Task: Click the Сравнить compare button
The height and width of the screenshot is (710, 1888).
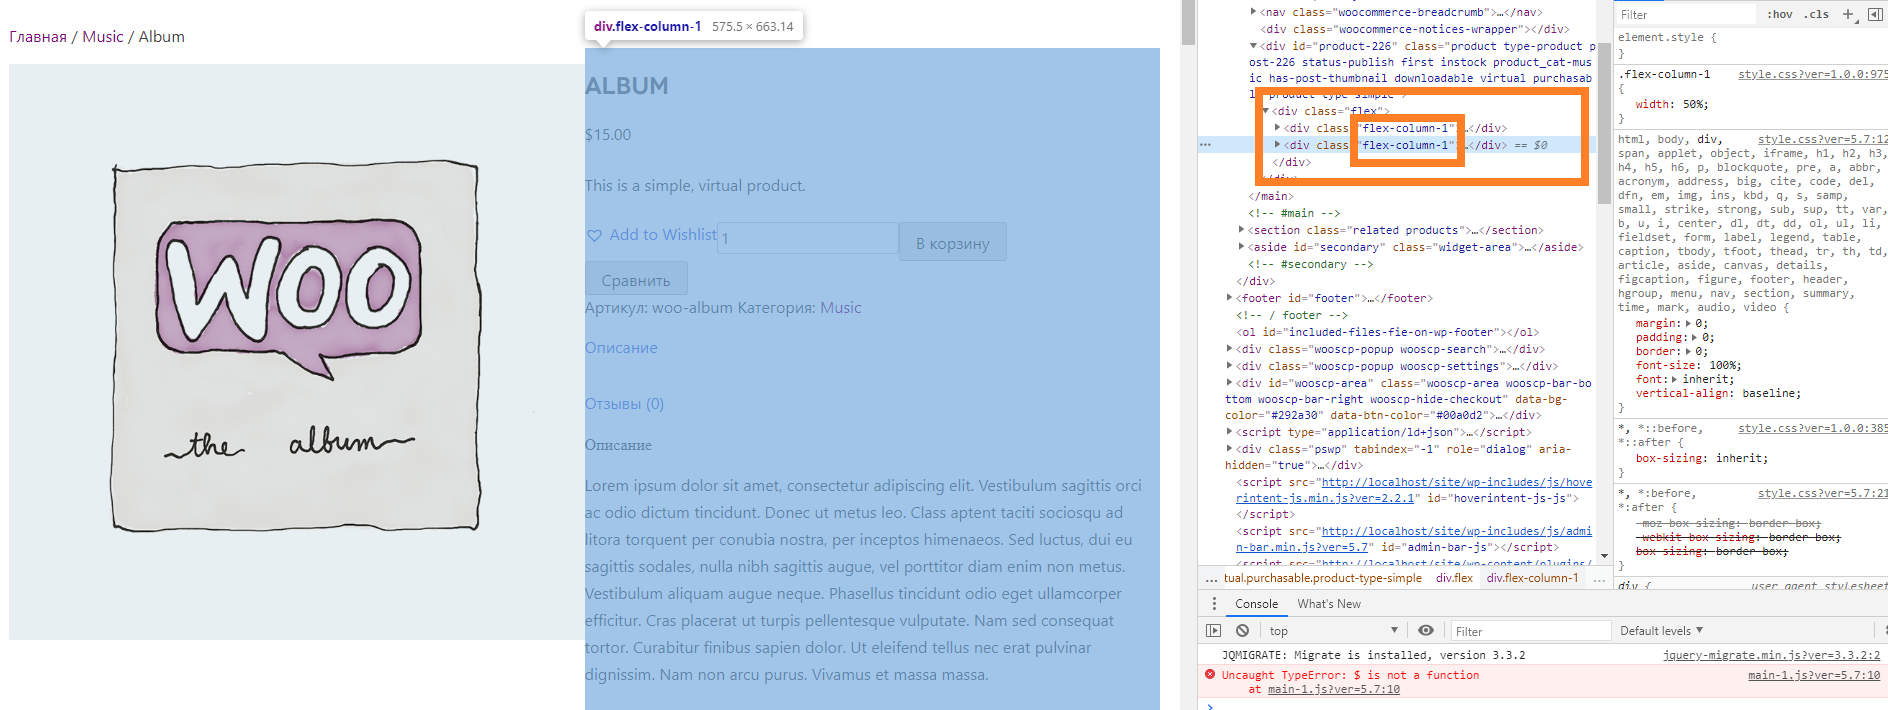Action: [x=636, y=280]
